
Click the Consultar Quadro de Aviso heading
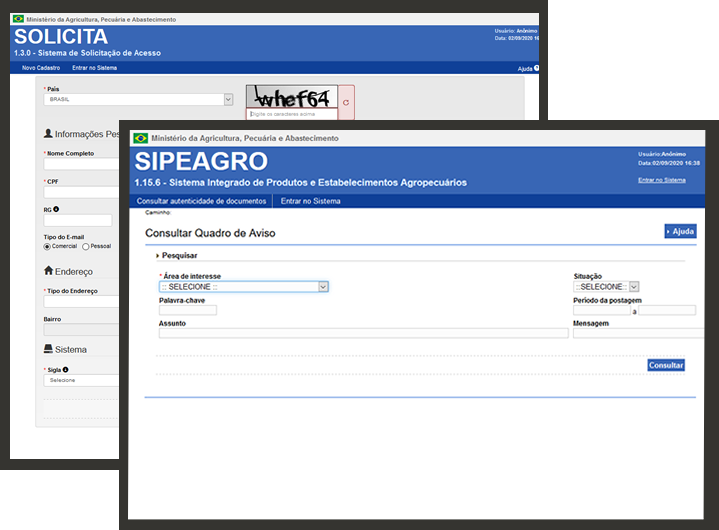210,233
